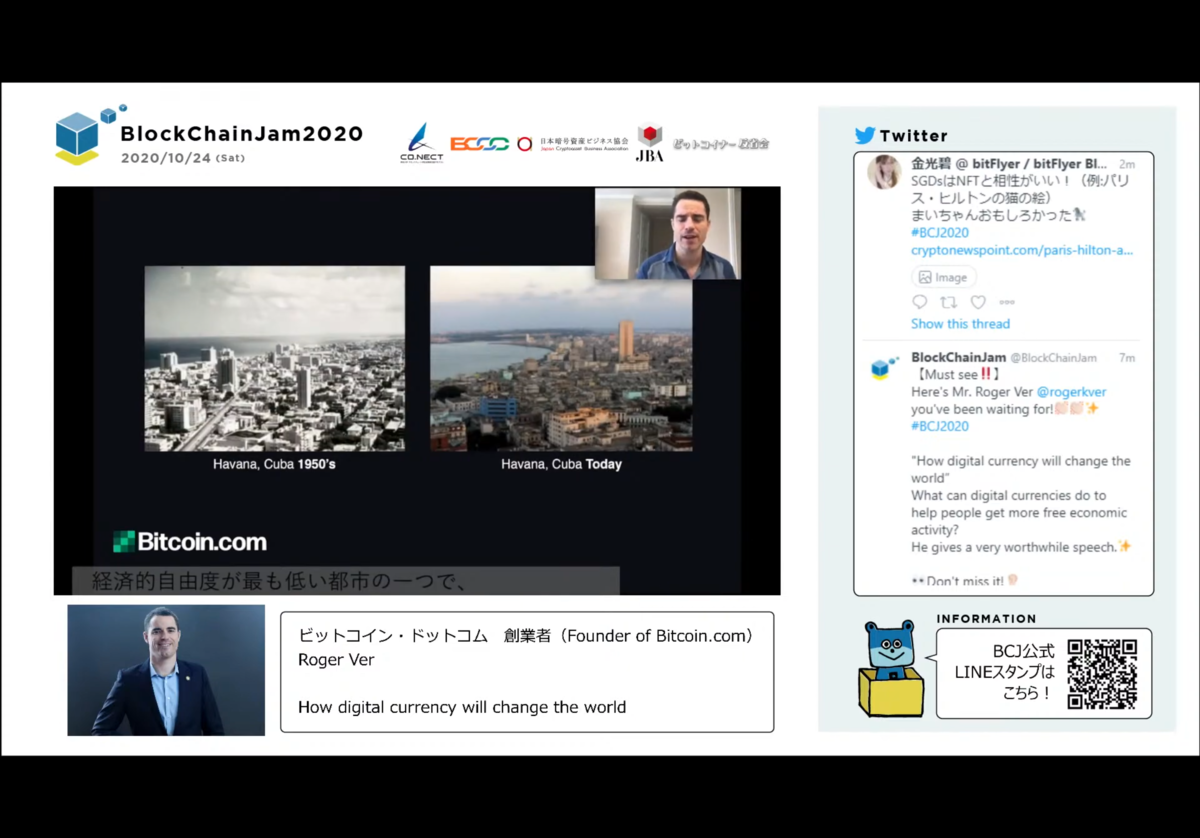Screen dimensions: 1200x838
Task: Click the Japan Cryptoasset Business Association logo
Action: pos(573,144)
